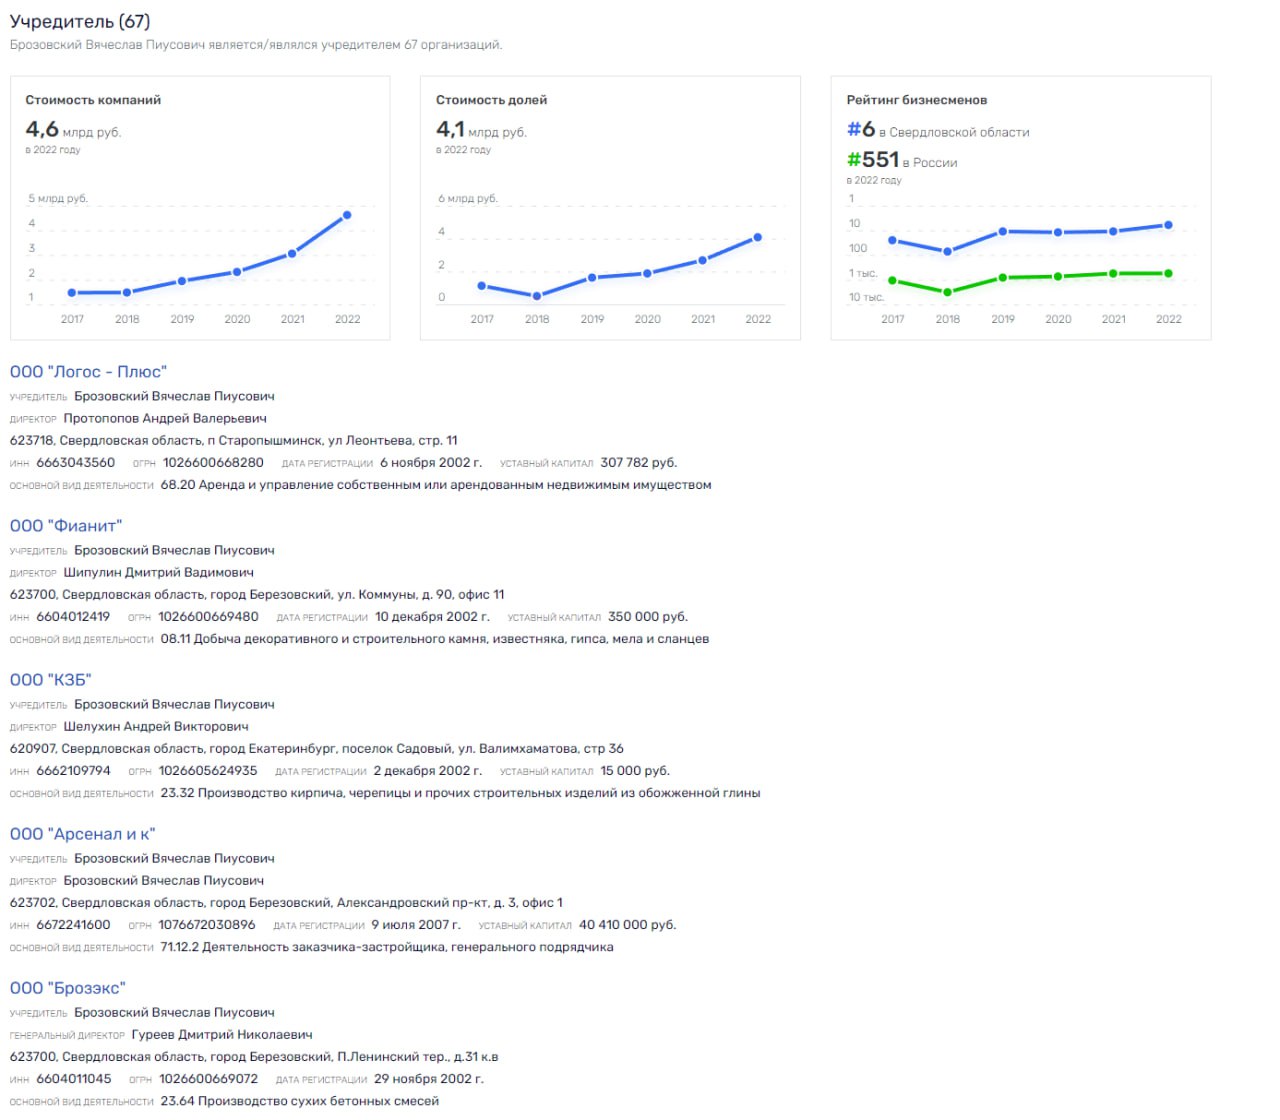Image resolution: width=1280 pixels, height=1120 pixels.
Task: Click registration date 6 ноября 2002 г.
Action: click(431, 463)
